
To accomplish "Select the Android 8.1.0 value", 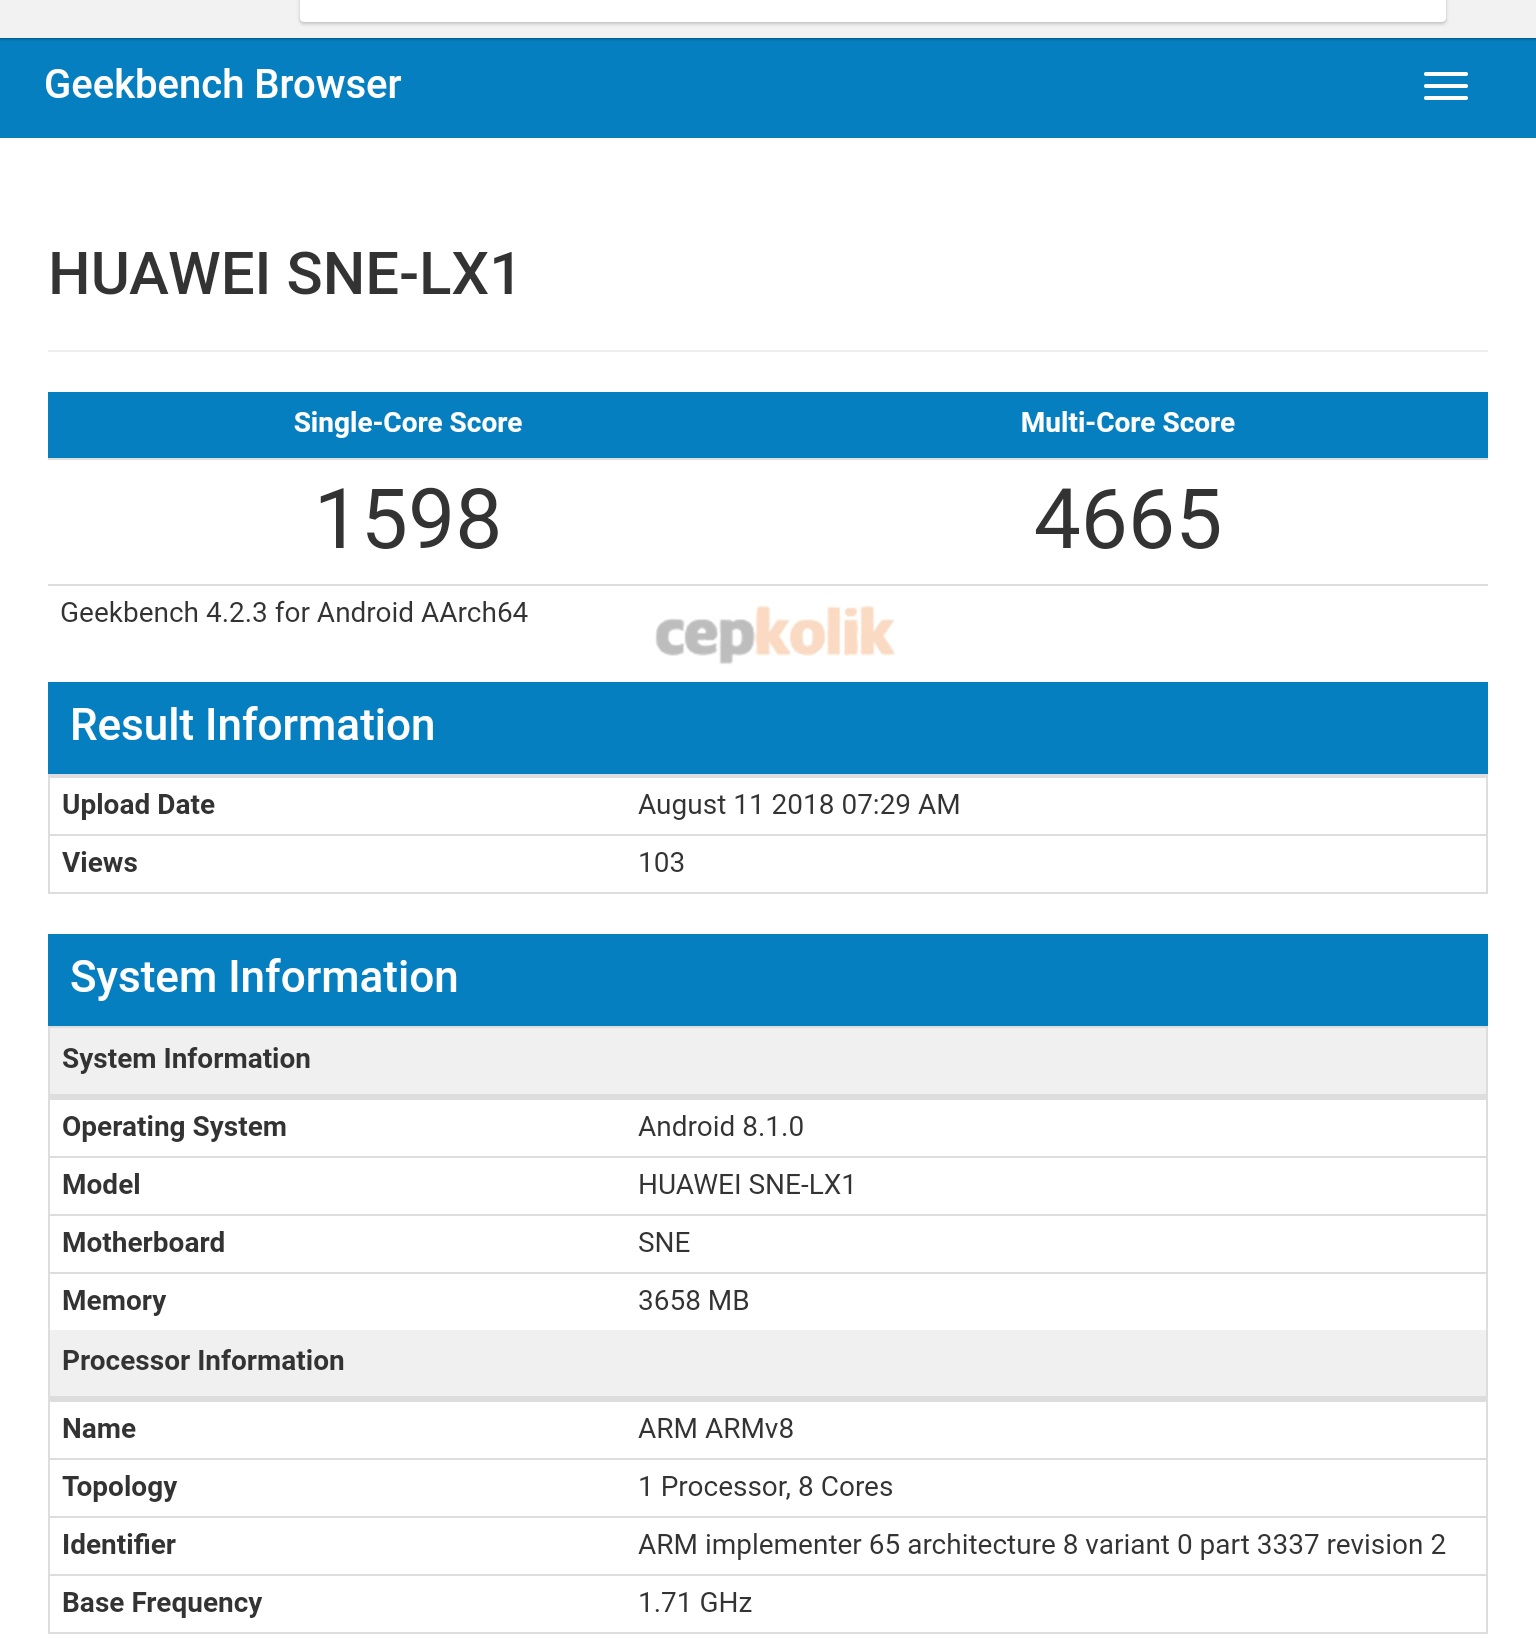I will (721, 1127).
